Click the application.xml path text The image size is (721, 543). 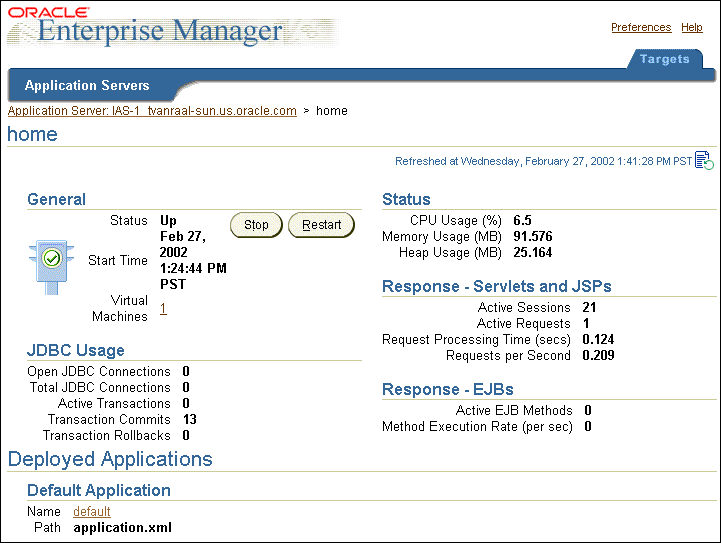[122, 528]
